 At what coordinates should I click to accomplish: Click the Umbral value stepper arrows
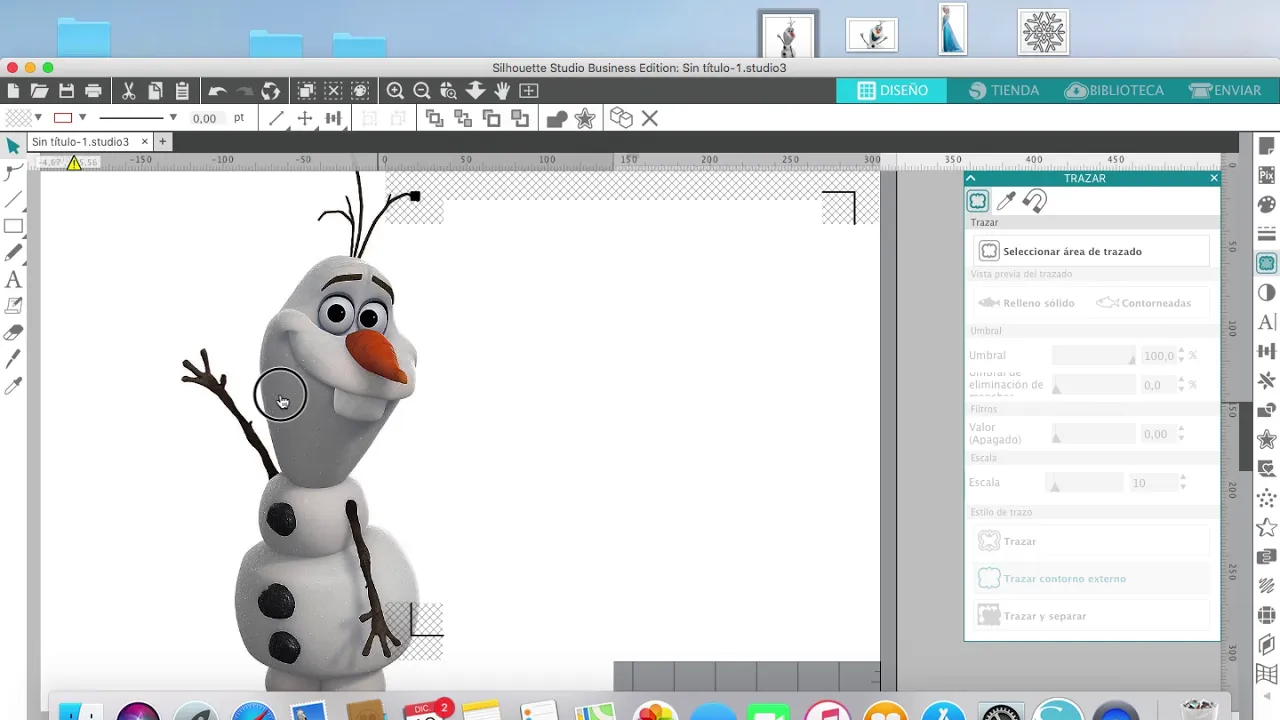coord(1182,355)
